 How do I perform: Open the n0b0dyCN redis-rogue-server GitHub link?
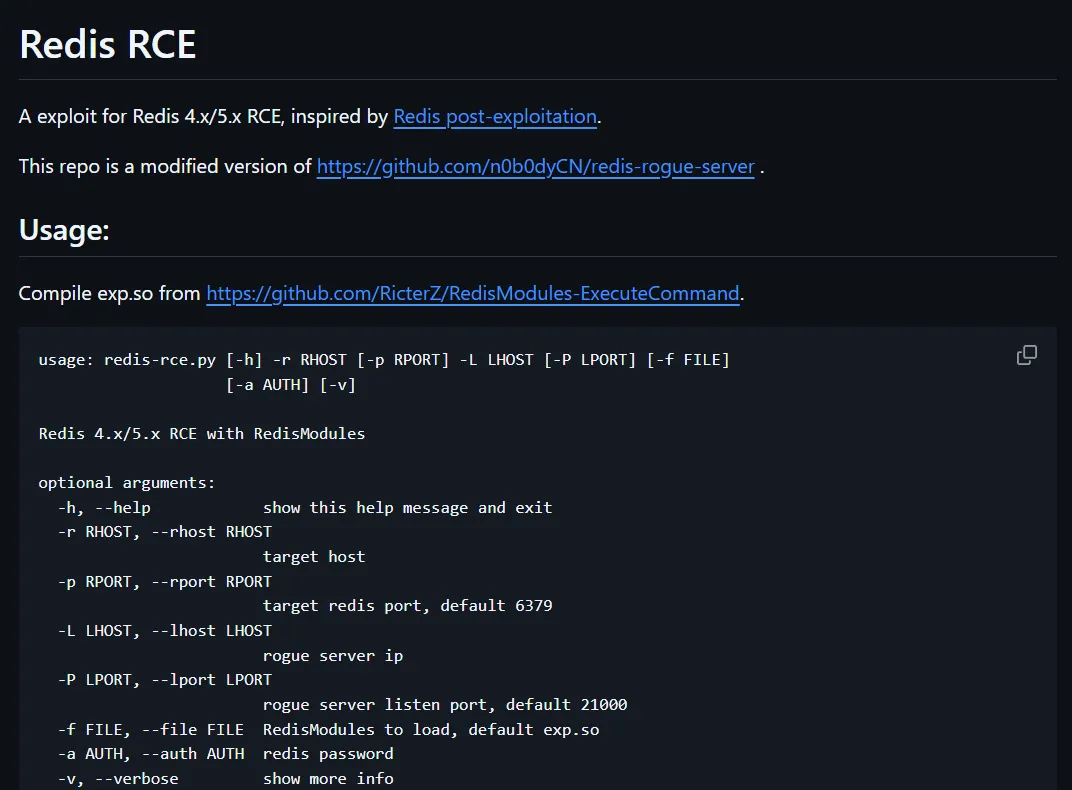[535, 166]
